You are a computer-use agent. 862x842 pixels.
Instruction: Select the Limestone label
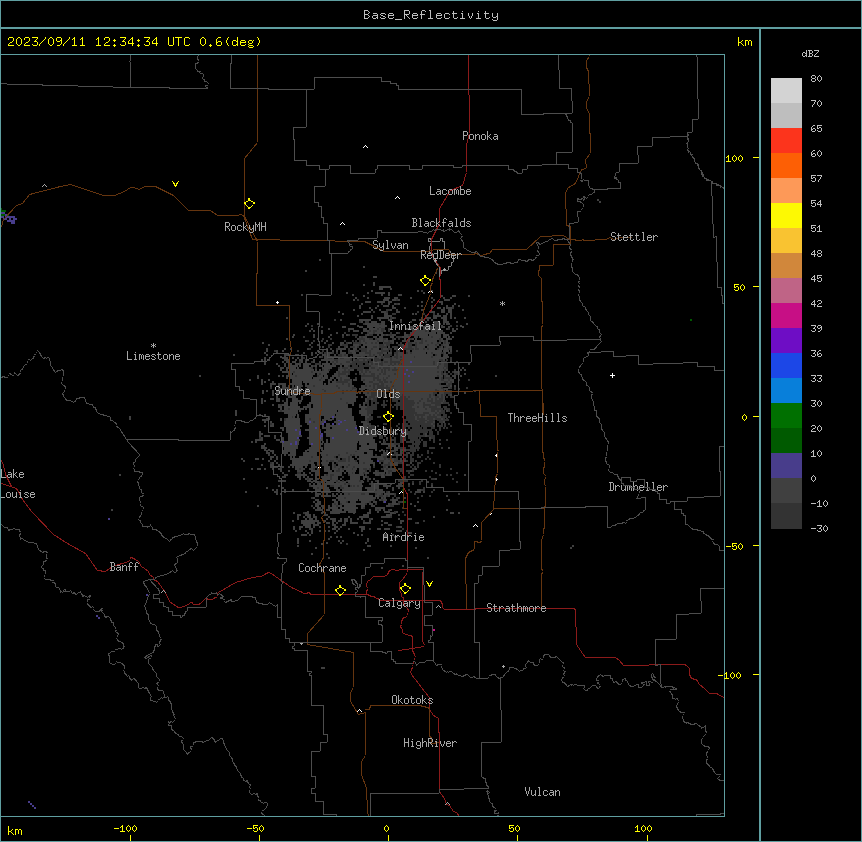coord(153,356)
